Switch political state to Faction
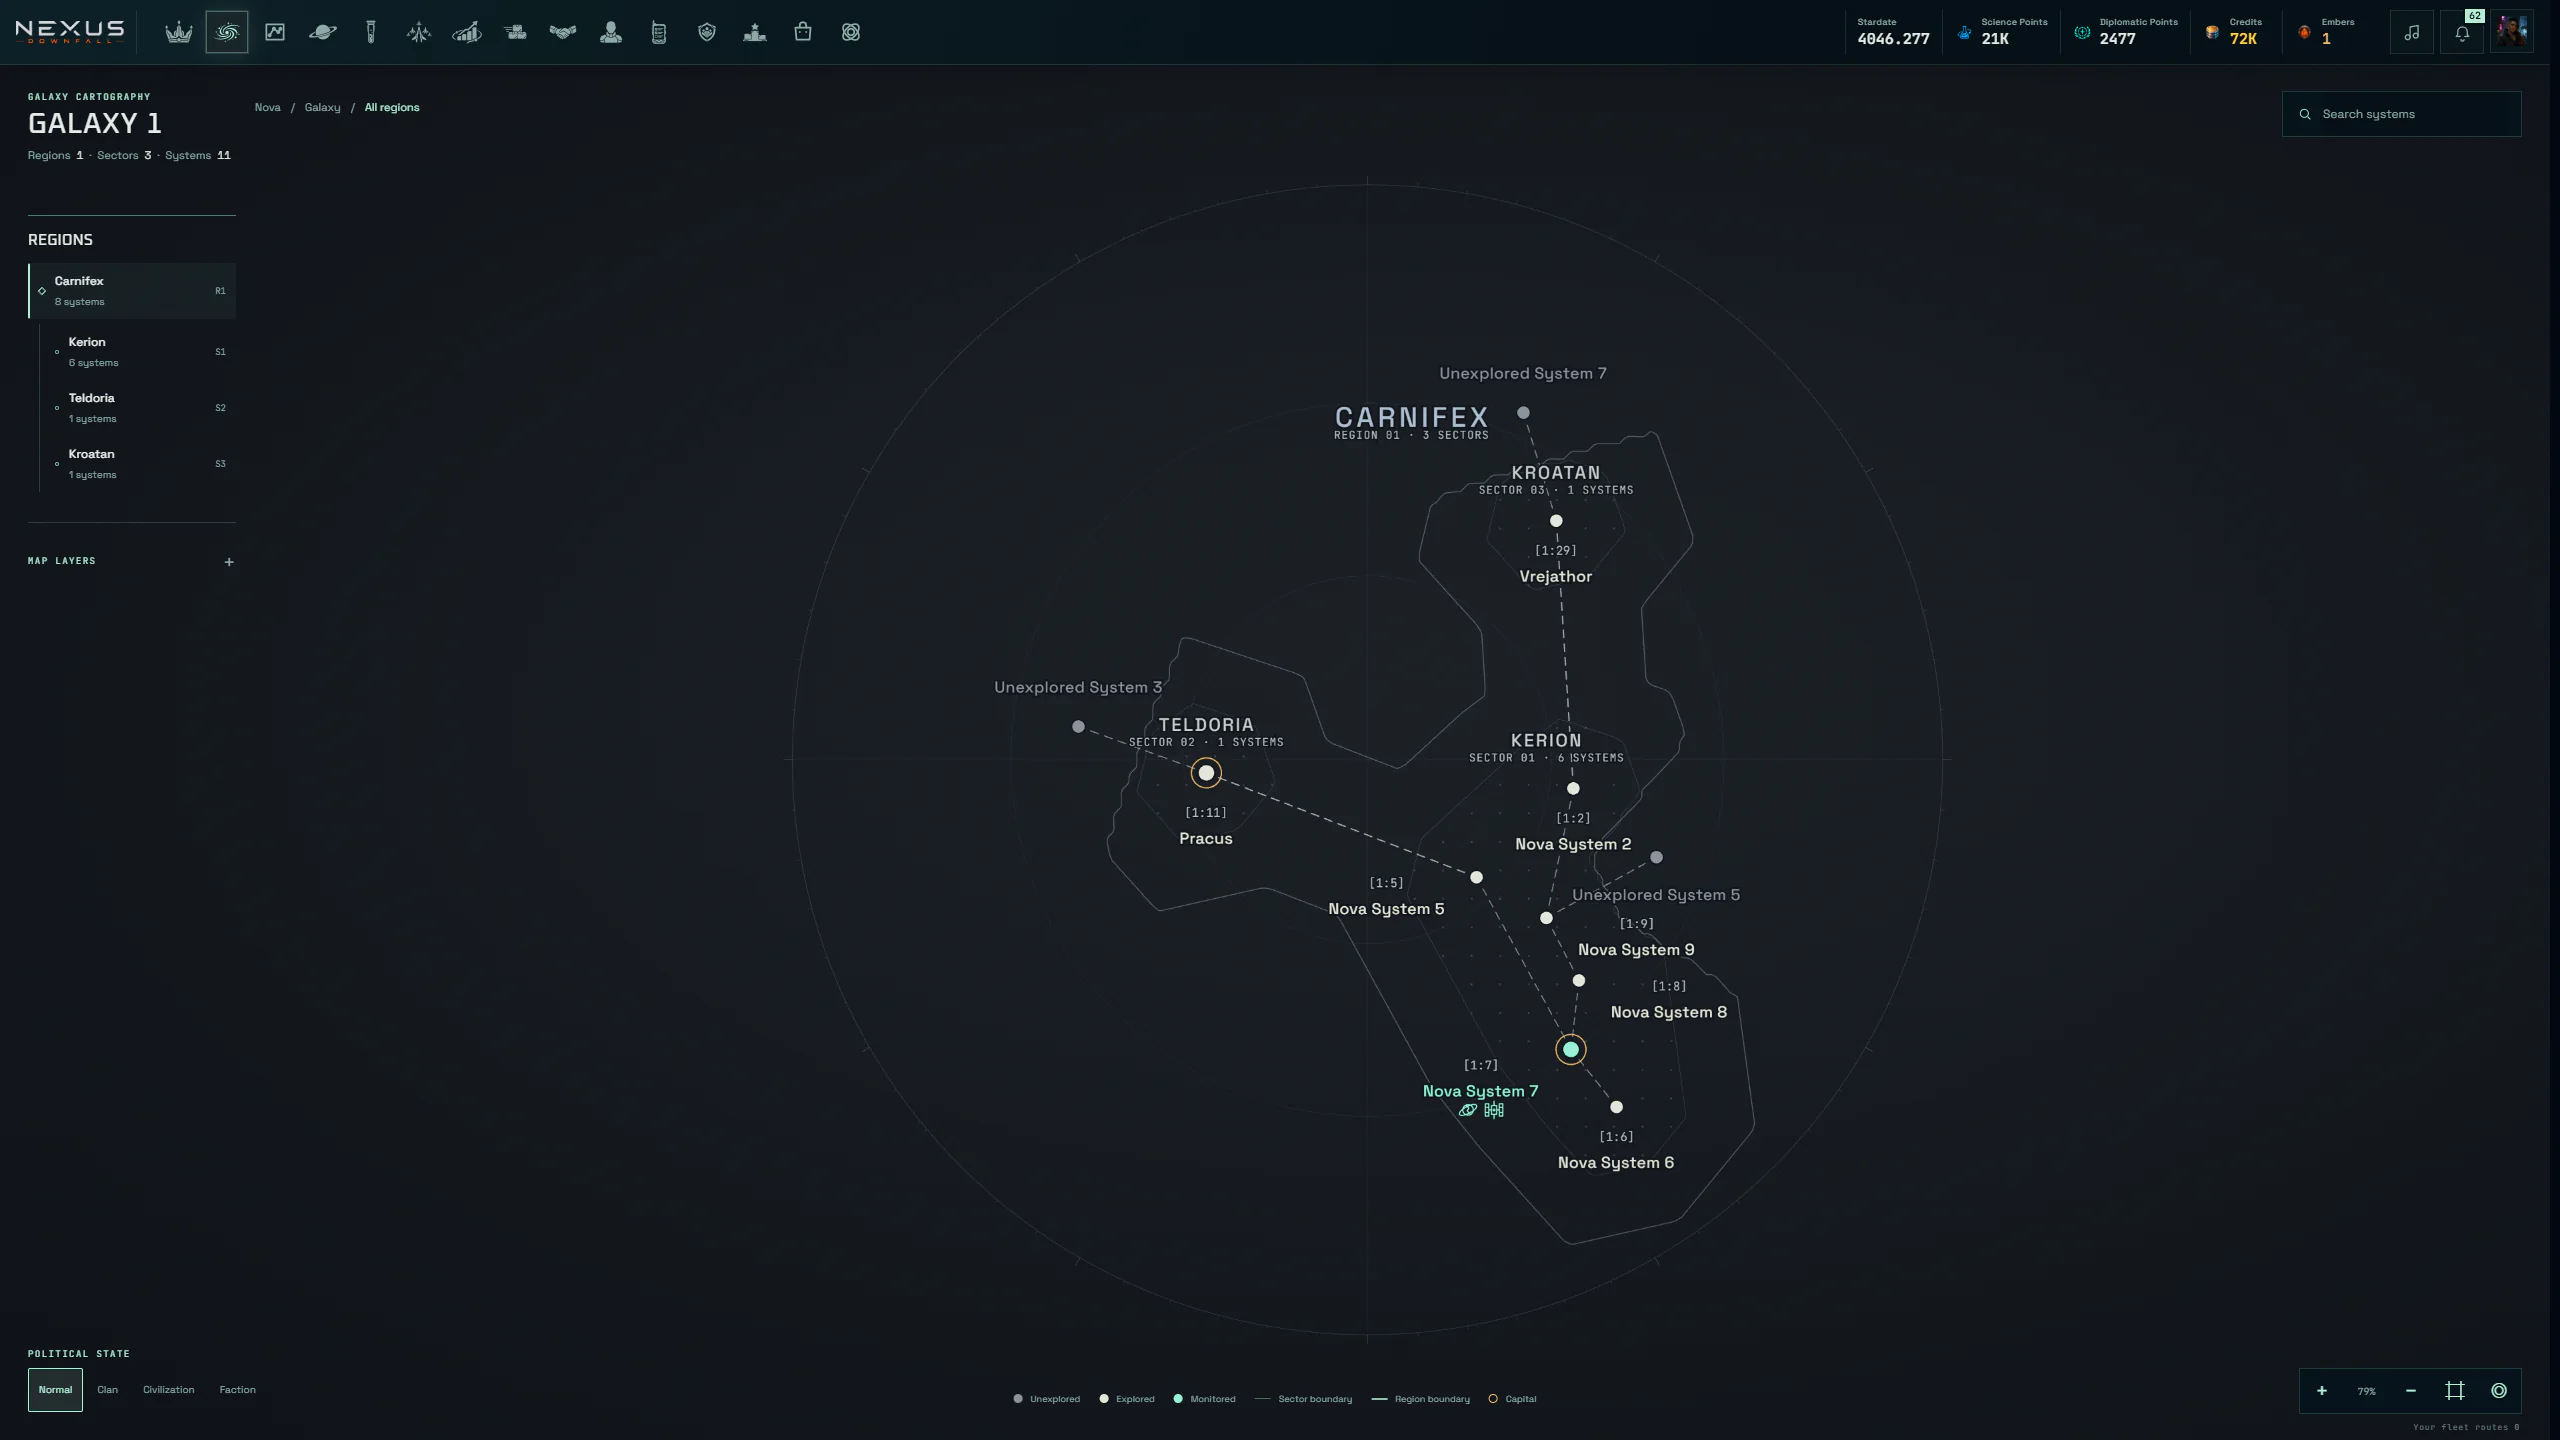The height and width of the screenshot is (1440, 2560). point(238,1390)
